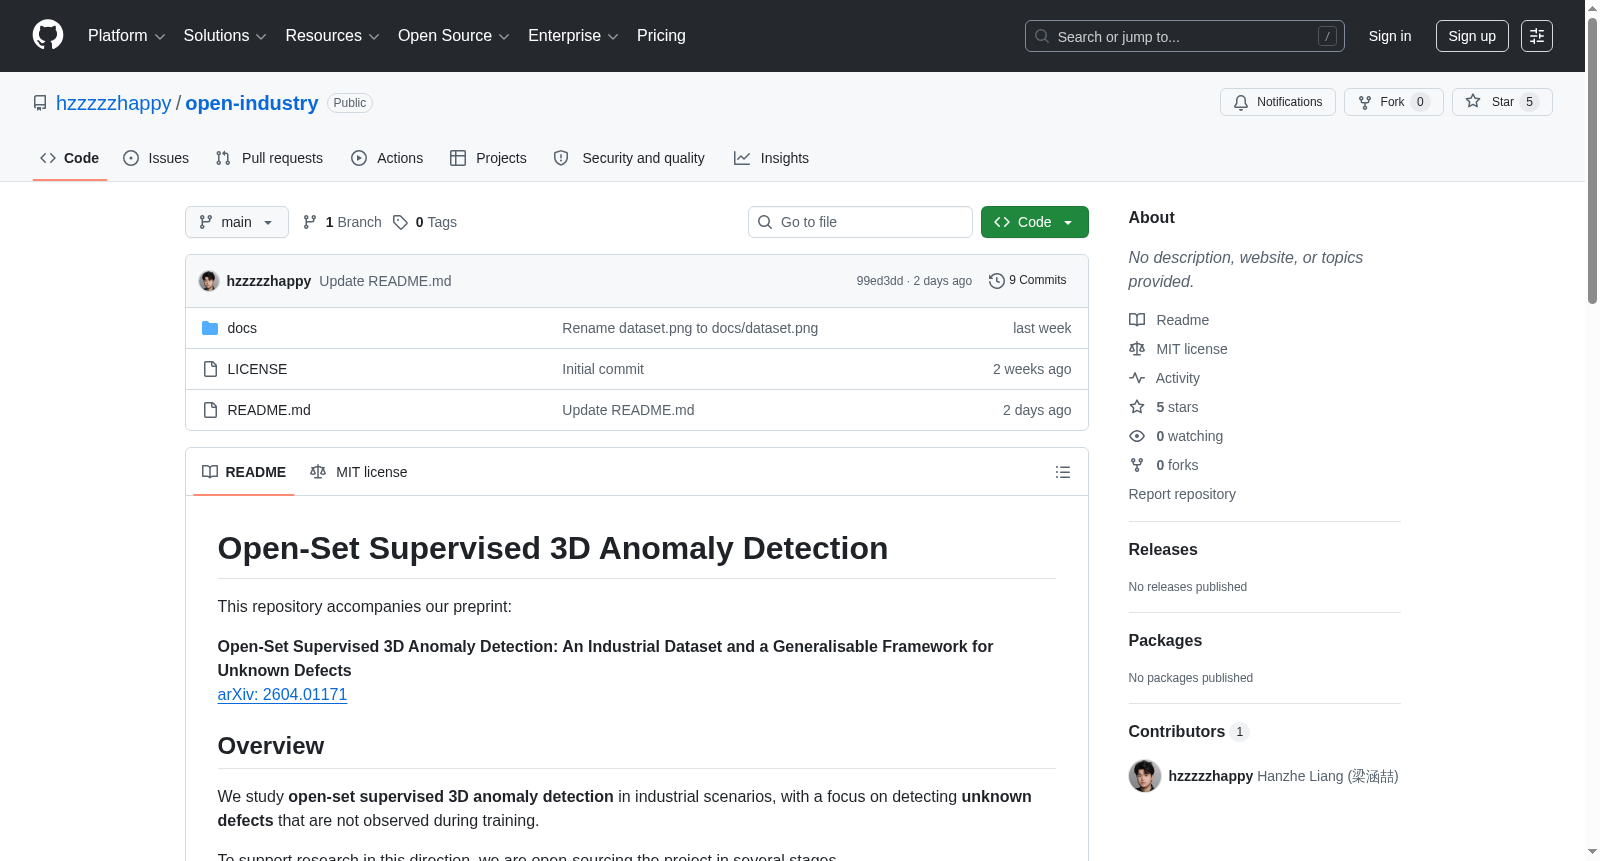
Task: View the 0 Tags page
Action: pos(425,222)
